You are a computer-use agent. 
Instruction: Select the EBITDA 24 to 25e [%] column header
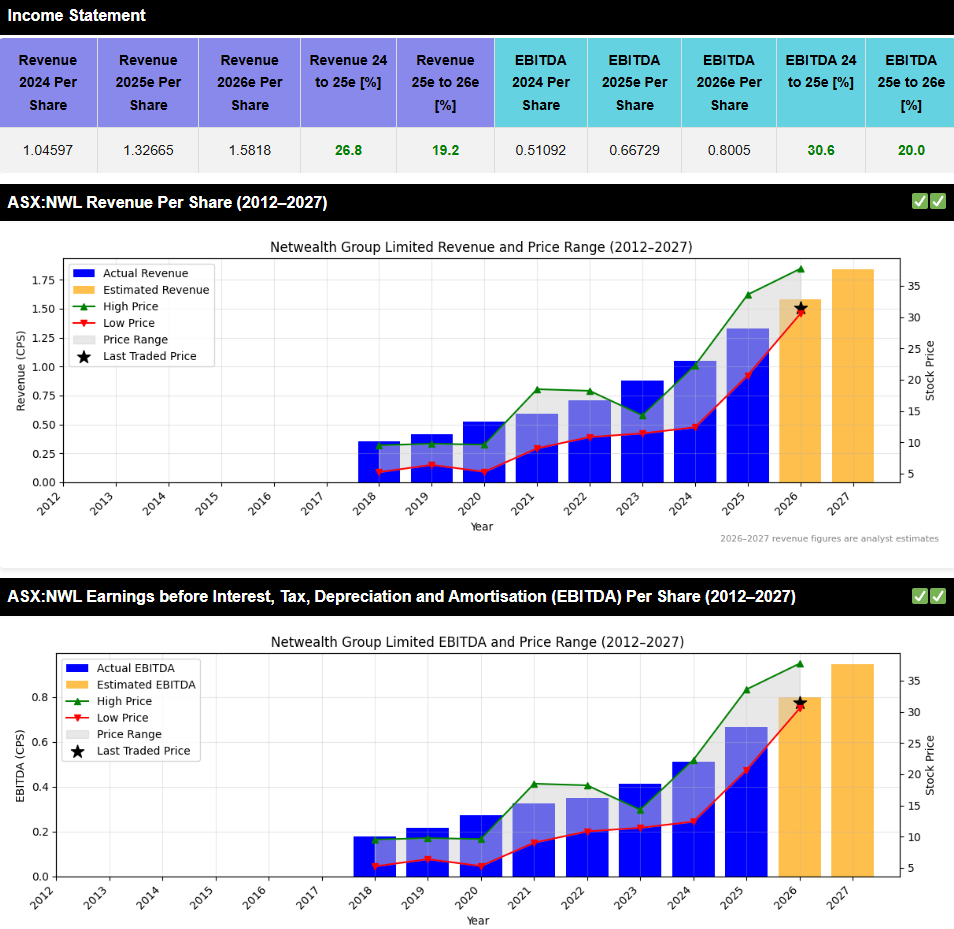tap(820, 71)
